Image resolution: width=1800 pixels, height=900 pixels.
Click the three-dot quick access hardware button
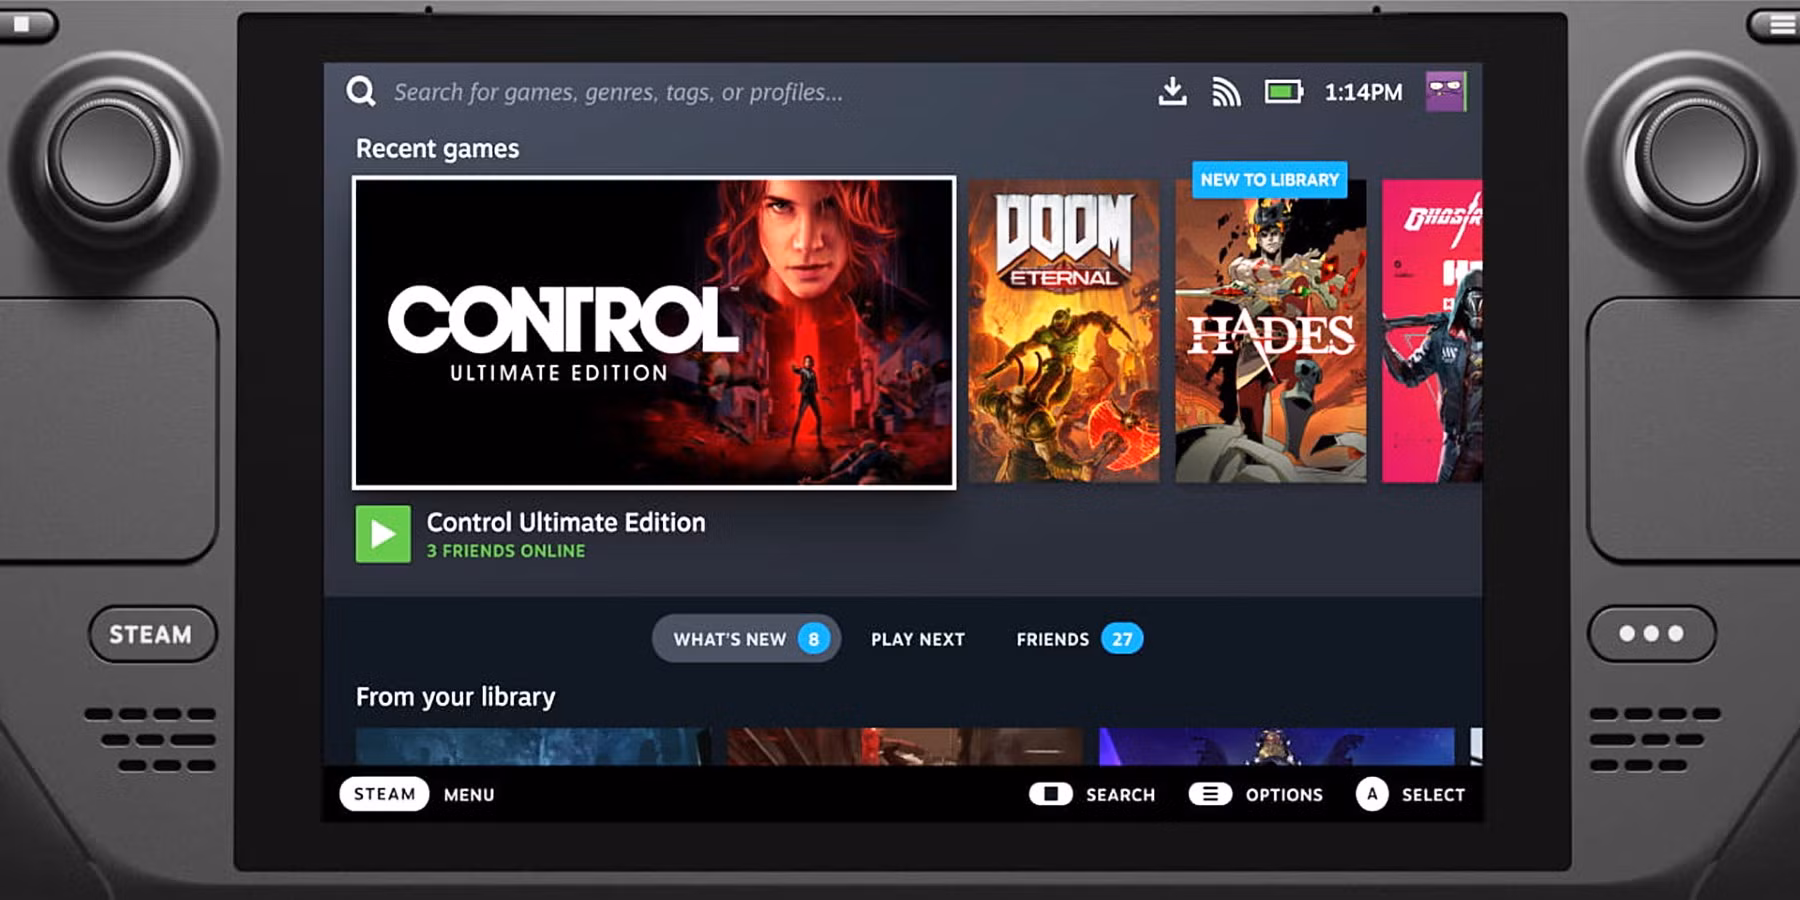coord(1652,634)
